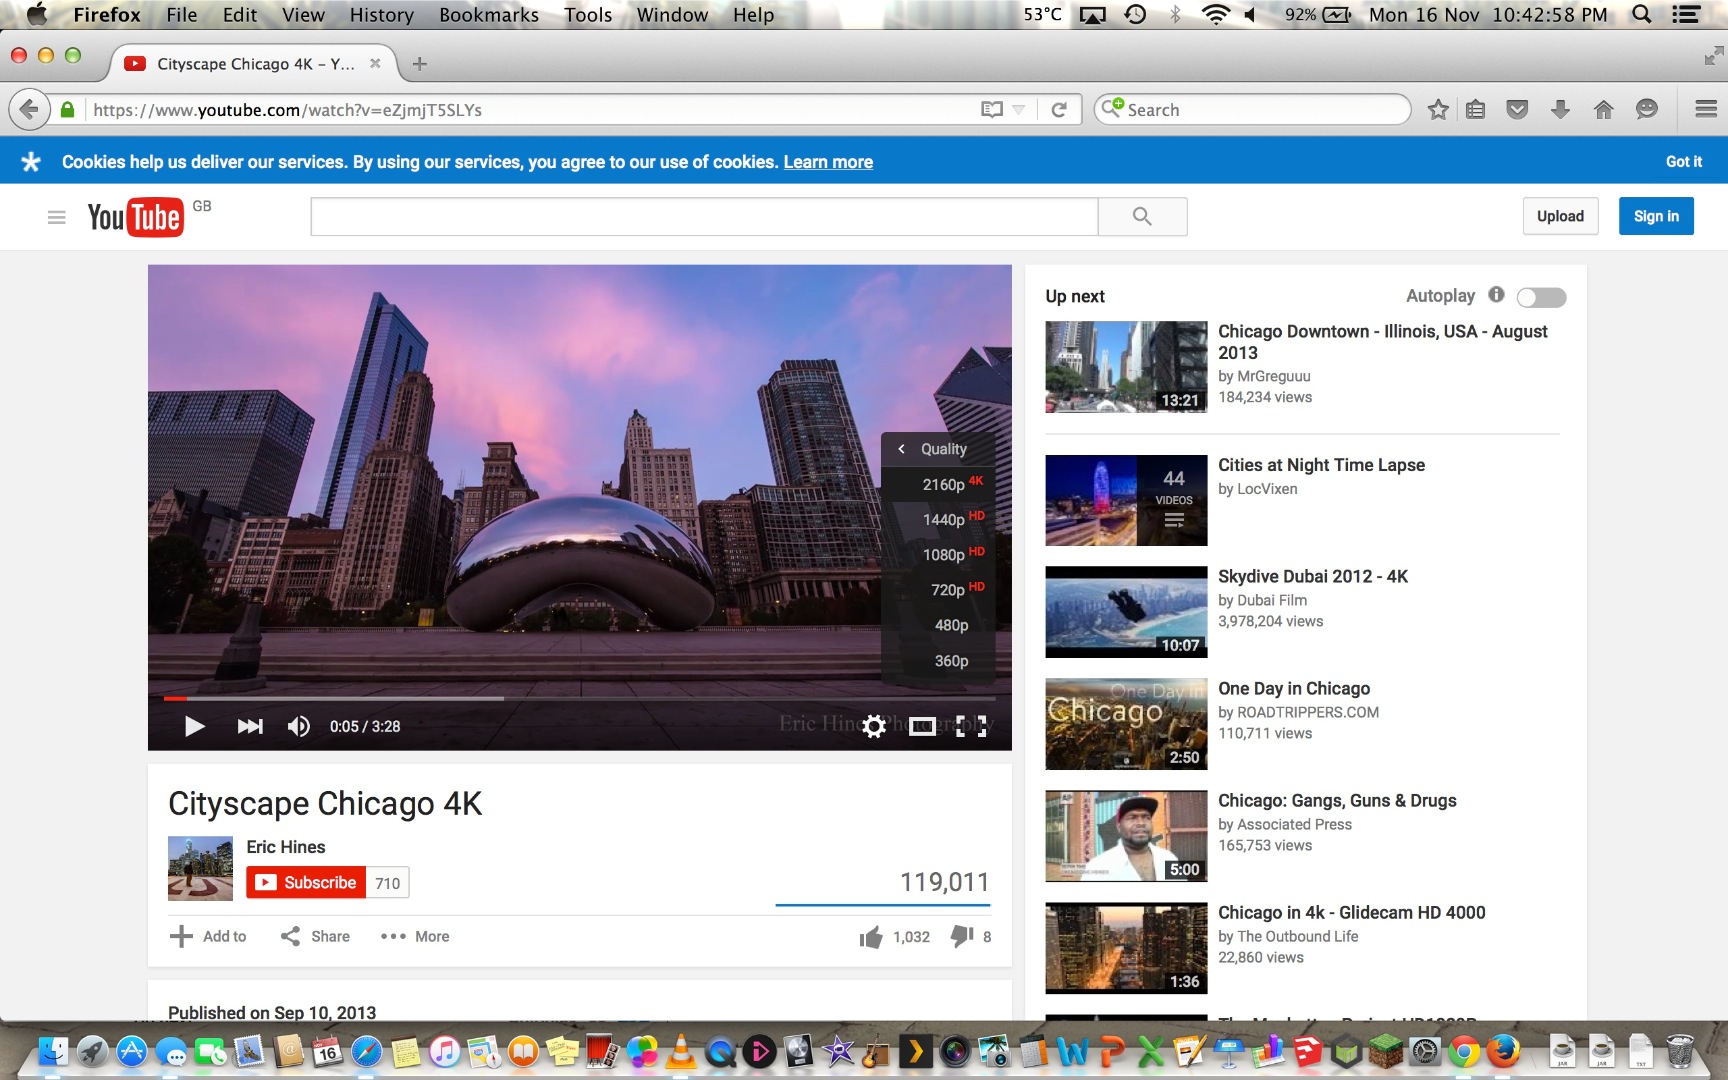Show your bookmarks list icon
The image size is (1728, 1080).
[1475, 109]
